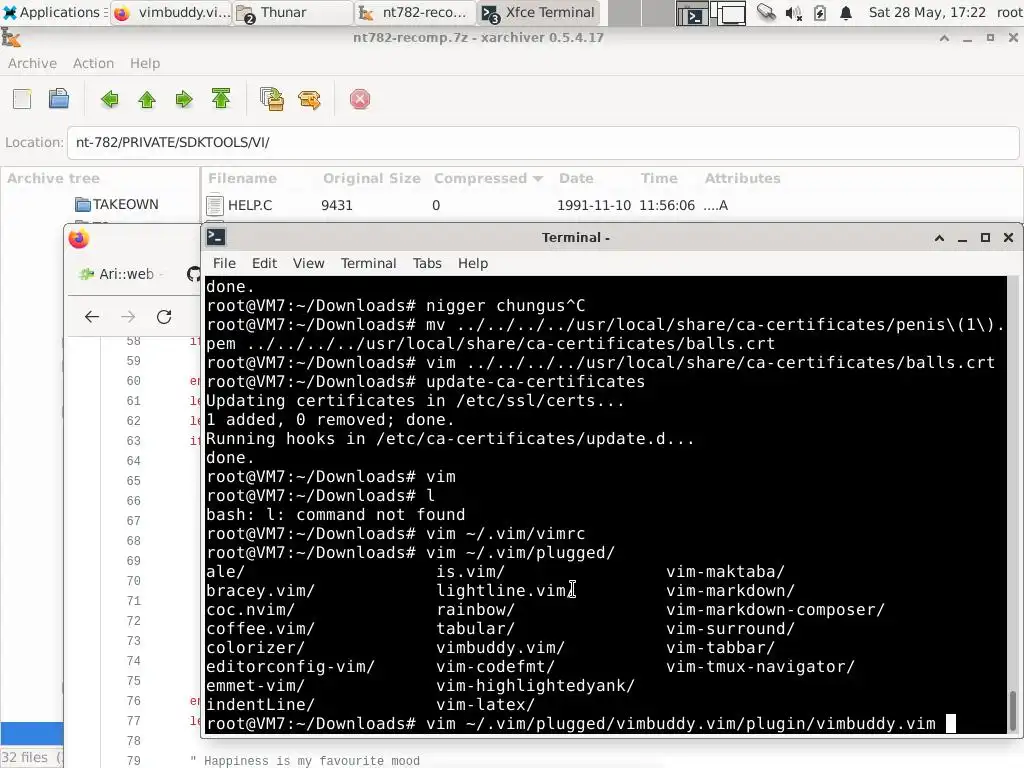Click the Firefox logo in browser title bar
This screenshot has height=768, width=1024.
tap(78, 239)
